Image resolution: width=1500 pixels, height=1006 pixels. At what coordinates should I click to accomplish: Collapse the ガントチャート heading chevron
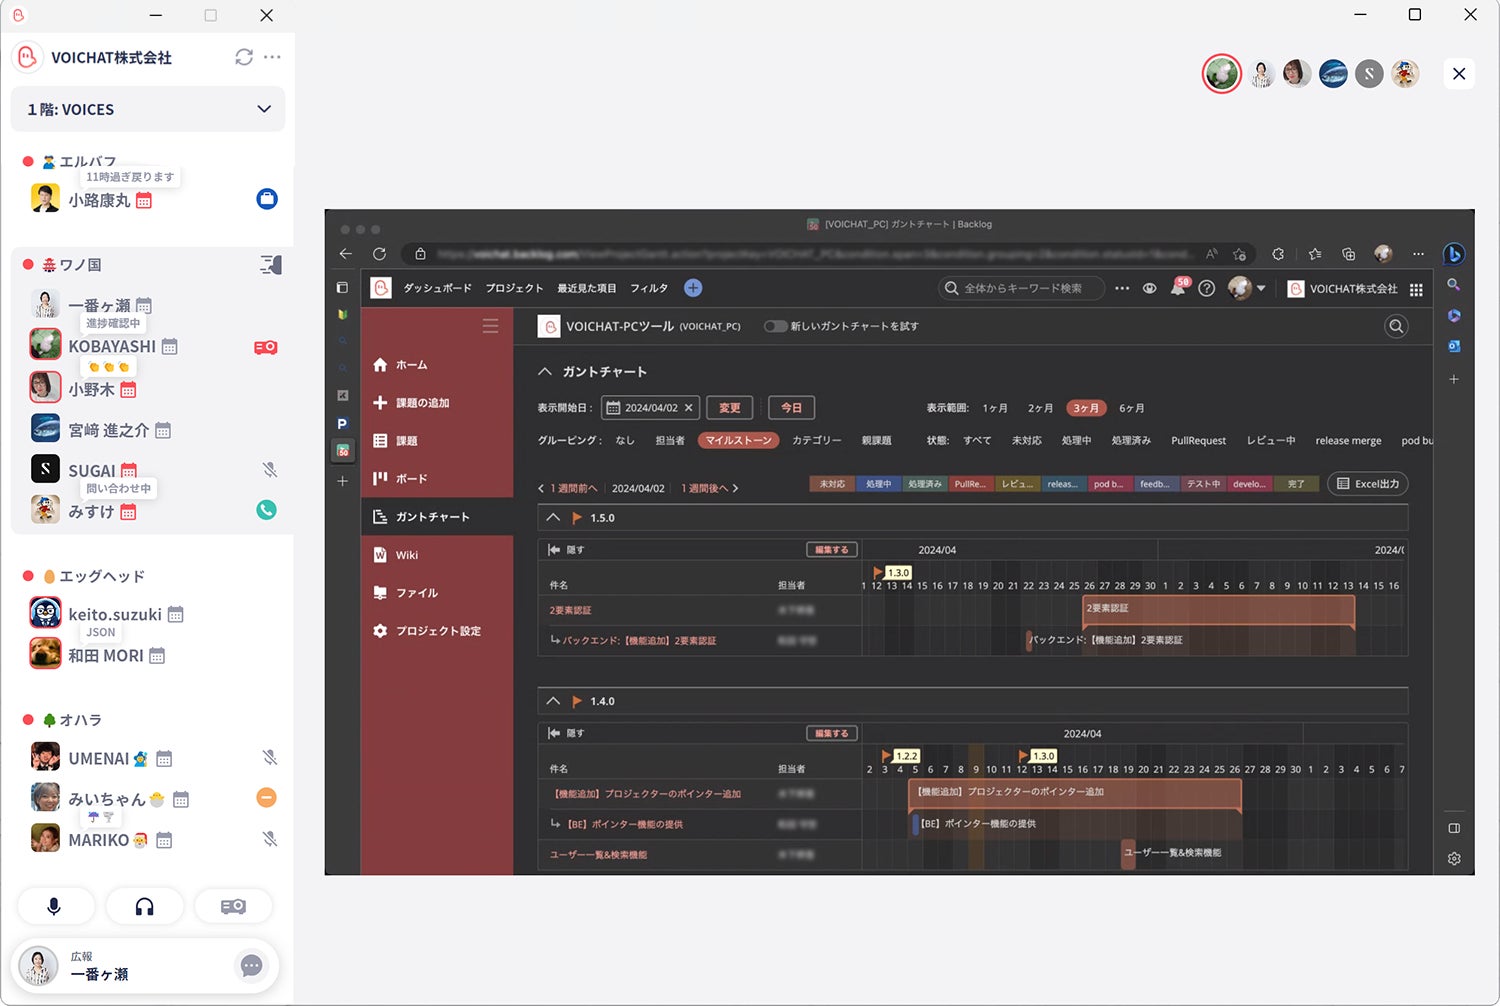(x=545, y=371)
